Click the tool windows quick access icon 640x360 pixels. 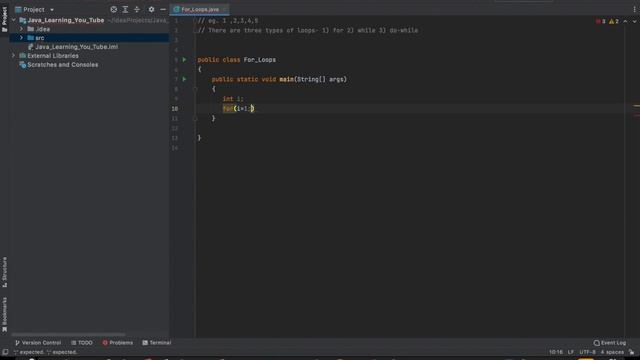click(x=5, y=352)
